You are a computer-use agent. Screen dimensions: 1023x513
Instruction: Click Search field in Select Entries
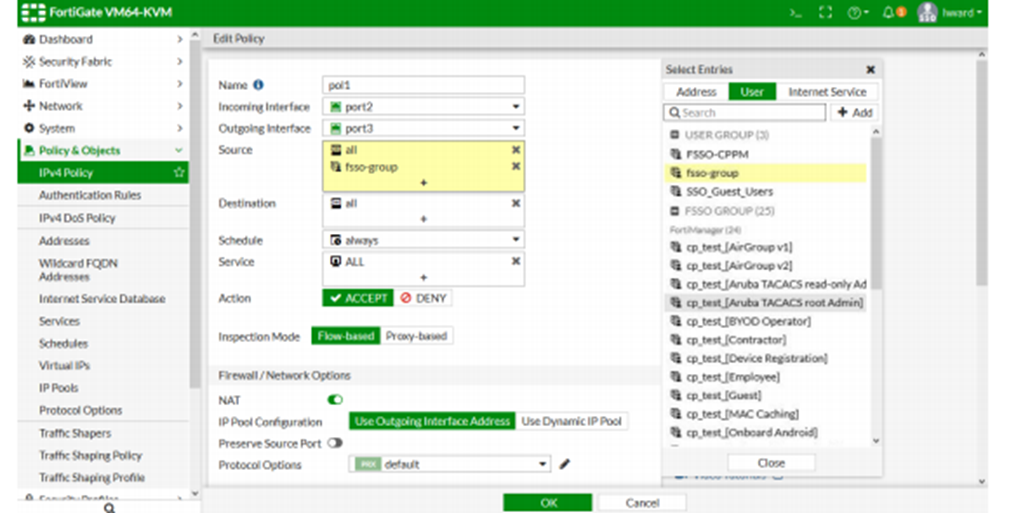pyautogui.click(x=744, y=112)
